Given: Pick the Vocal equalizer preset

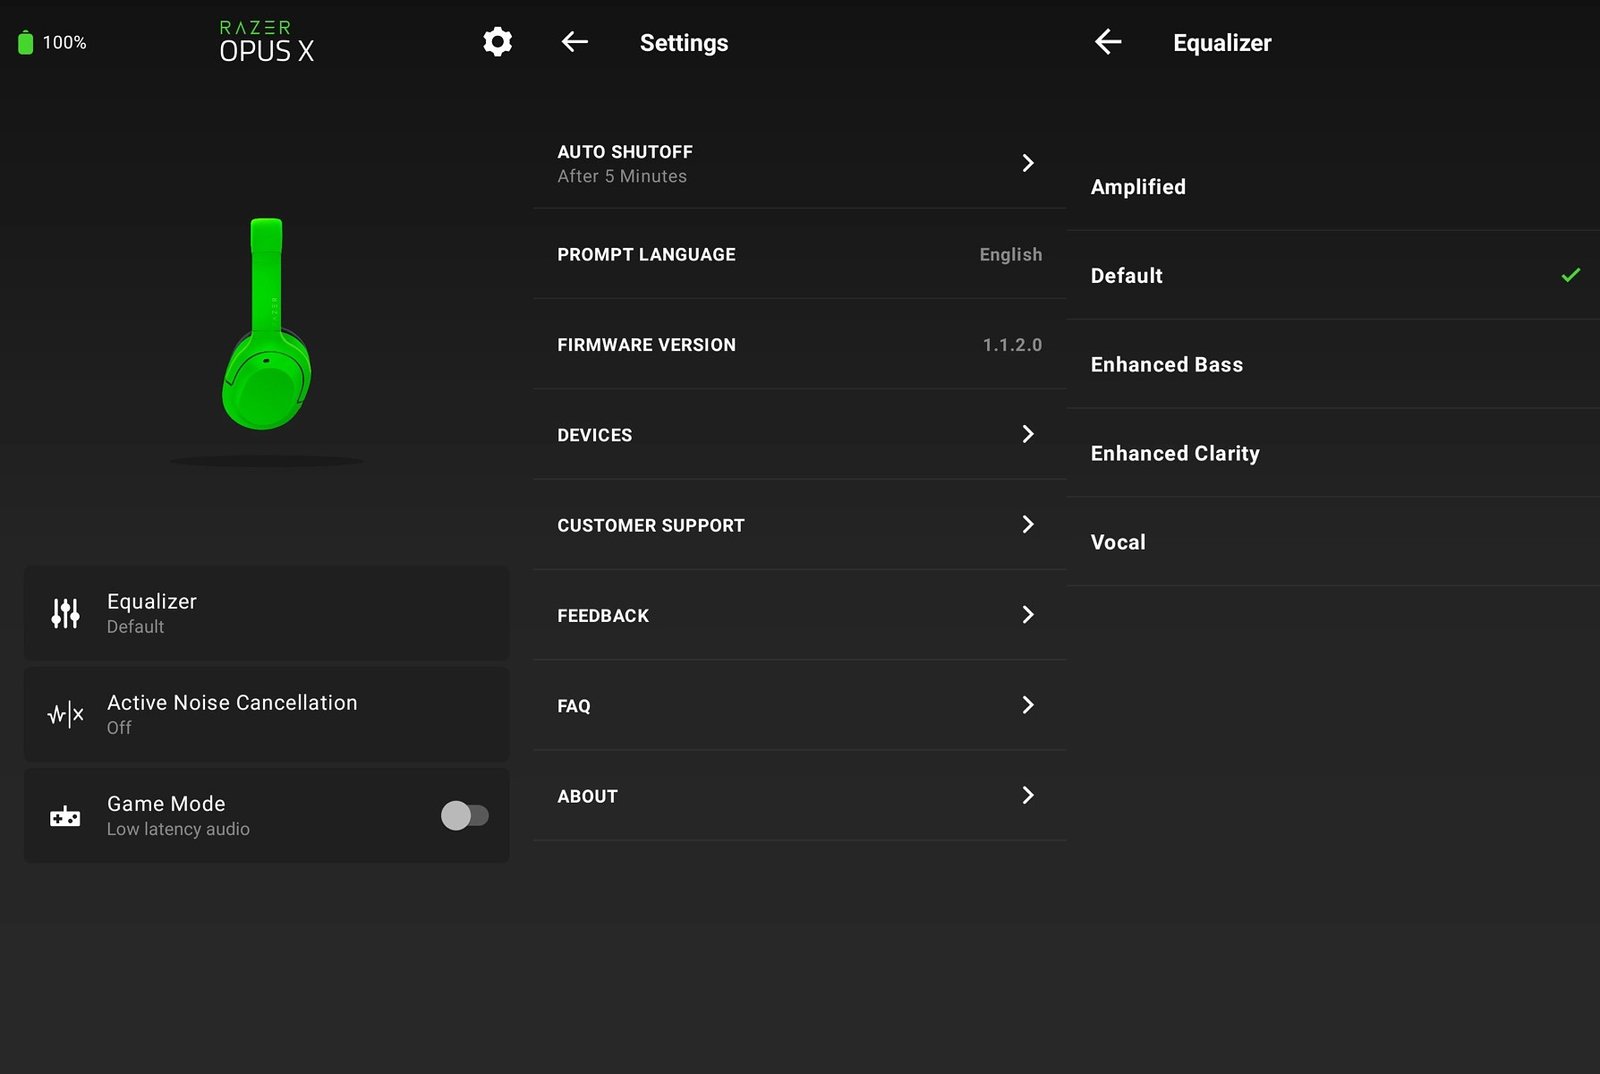Looking at the screenshot, I should pyautogui.click(x=1333, y=542).
